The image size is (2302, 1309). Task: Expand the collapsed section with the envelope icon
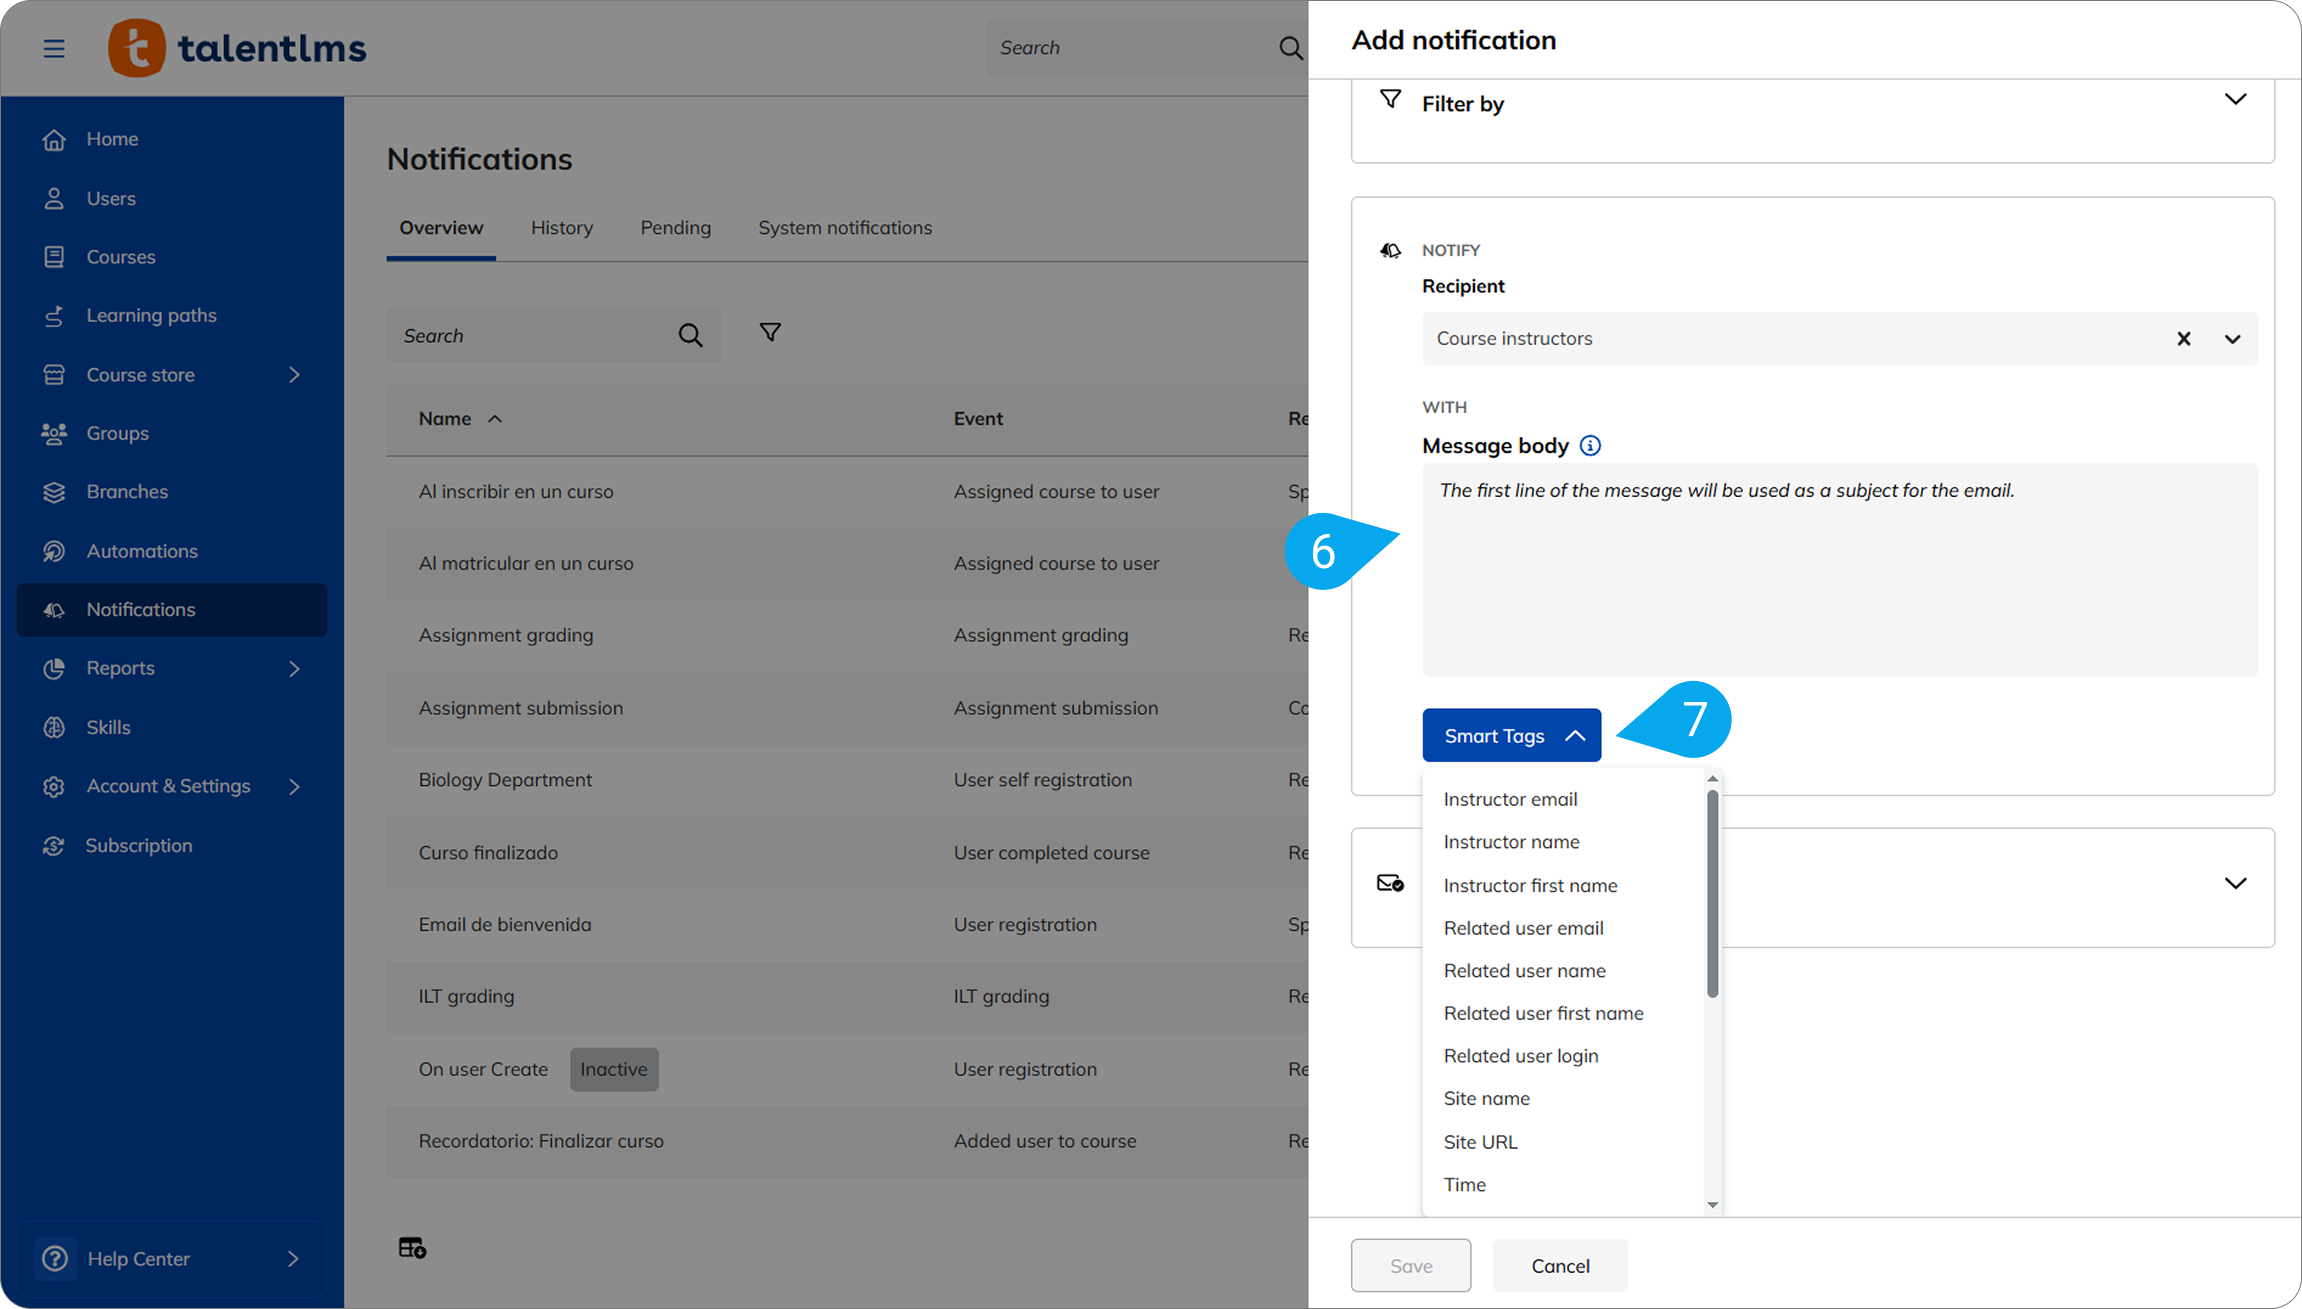pos(2235,884)
